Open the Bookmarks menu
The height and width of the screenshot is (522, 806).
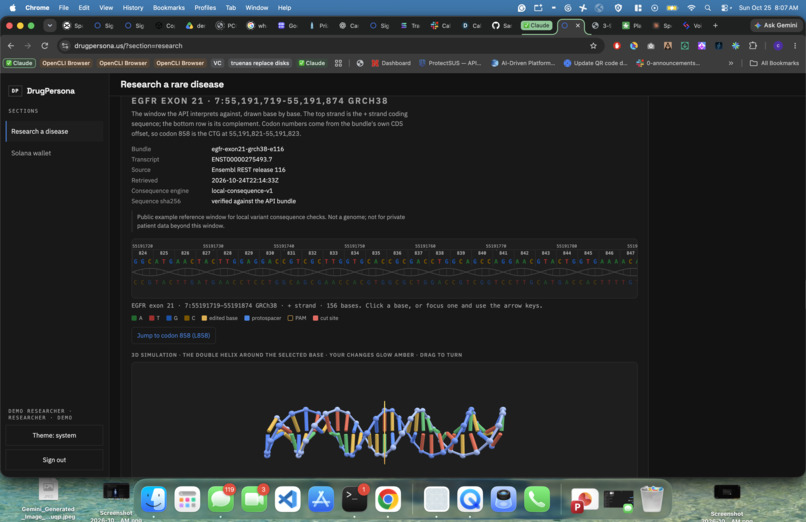(169, 8)
